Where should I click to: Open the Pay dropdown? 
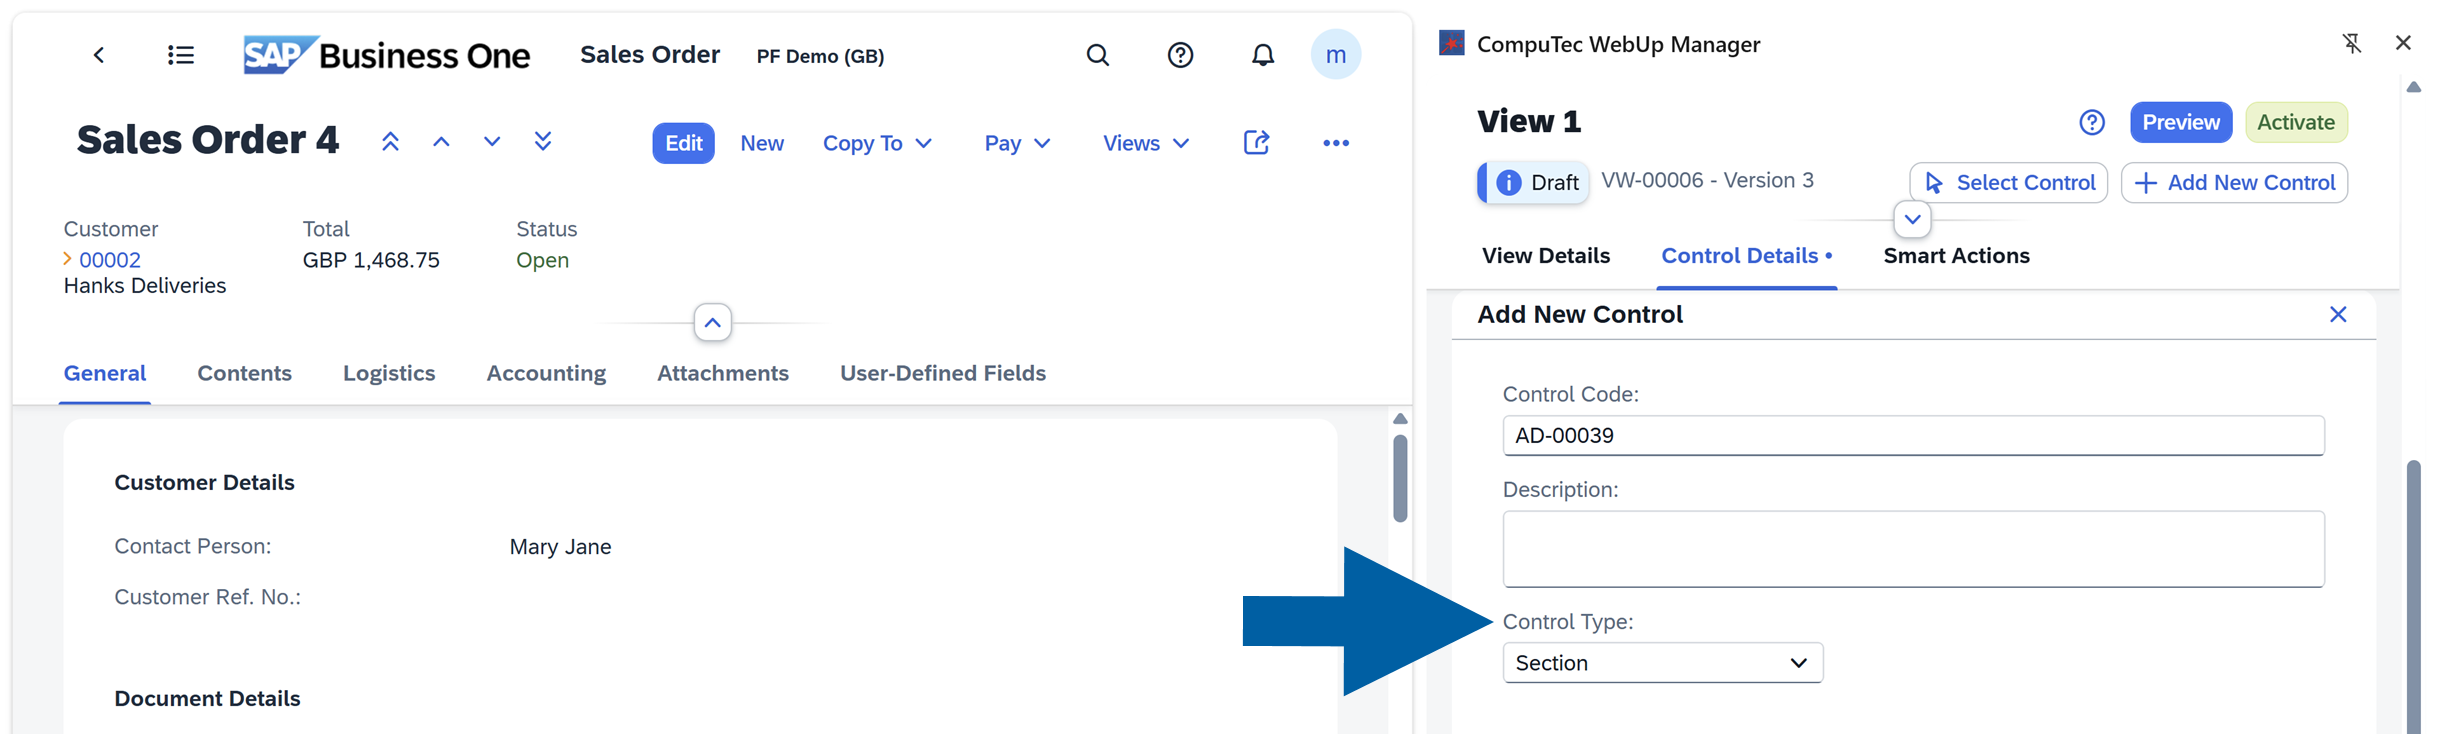pos(1017,143)
